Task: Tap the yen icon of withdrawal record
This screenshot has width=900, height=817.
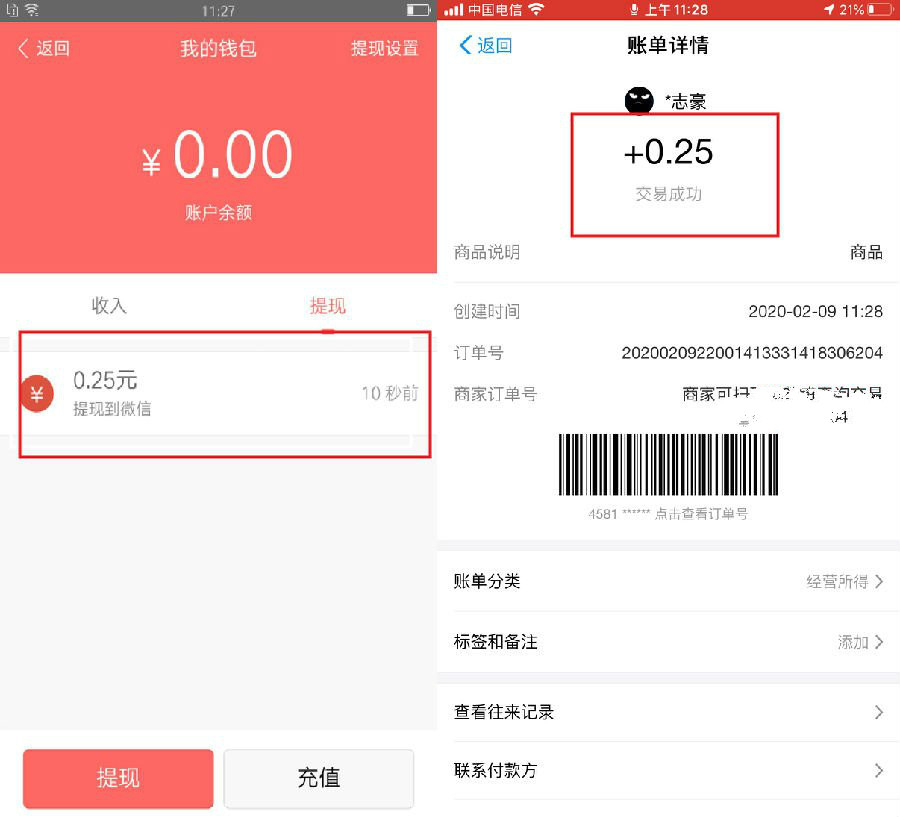Action: 37,394
